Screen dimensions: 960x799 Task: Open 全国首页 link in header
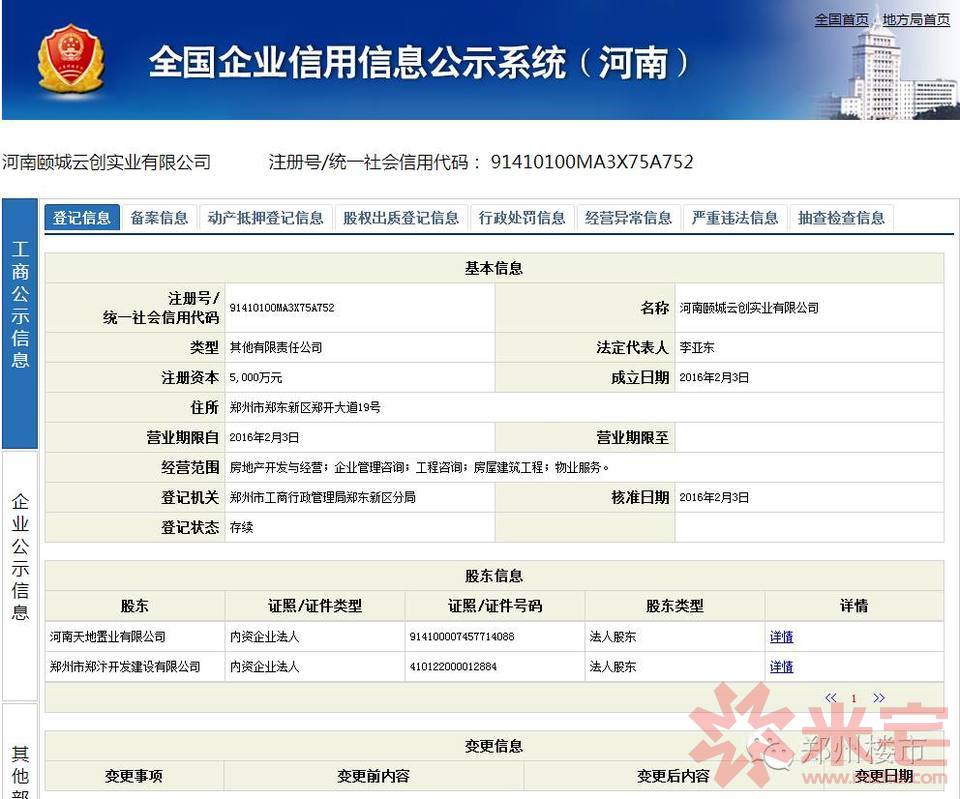click(841, 20)
